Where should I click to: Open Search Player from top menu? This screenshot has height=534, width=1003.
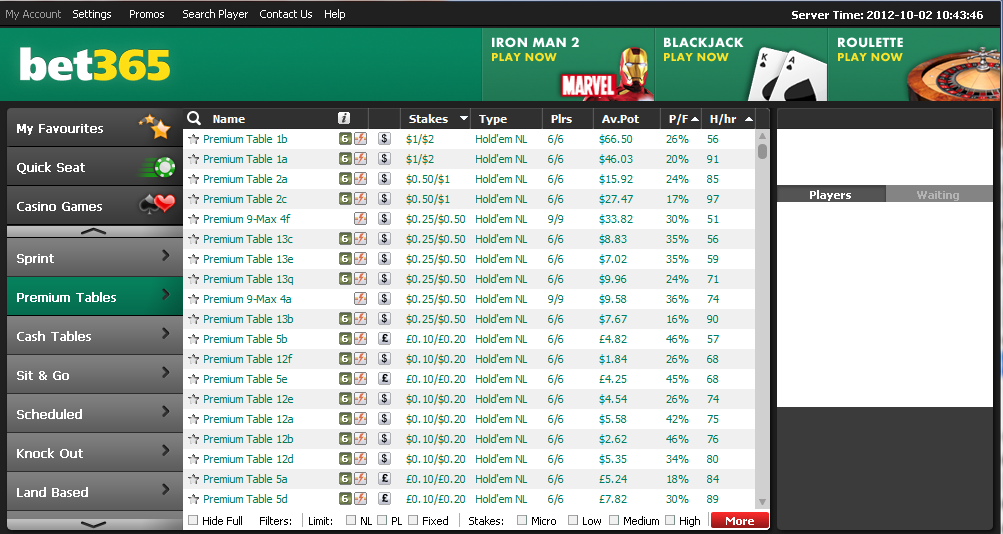(x=215, y=14)
